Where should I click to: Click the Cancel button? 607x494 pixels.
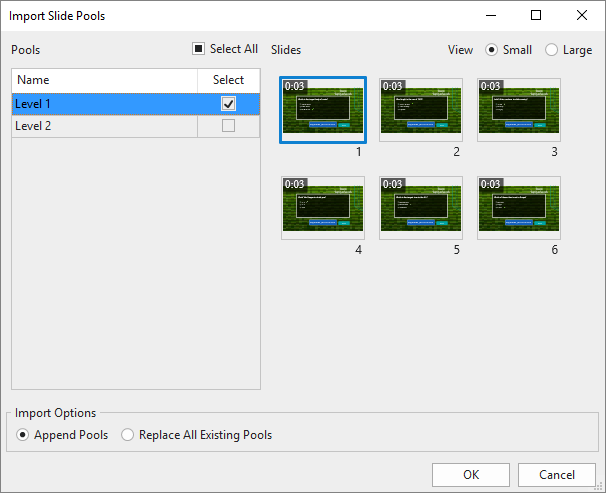coord(557,475)
